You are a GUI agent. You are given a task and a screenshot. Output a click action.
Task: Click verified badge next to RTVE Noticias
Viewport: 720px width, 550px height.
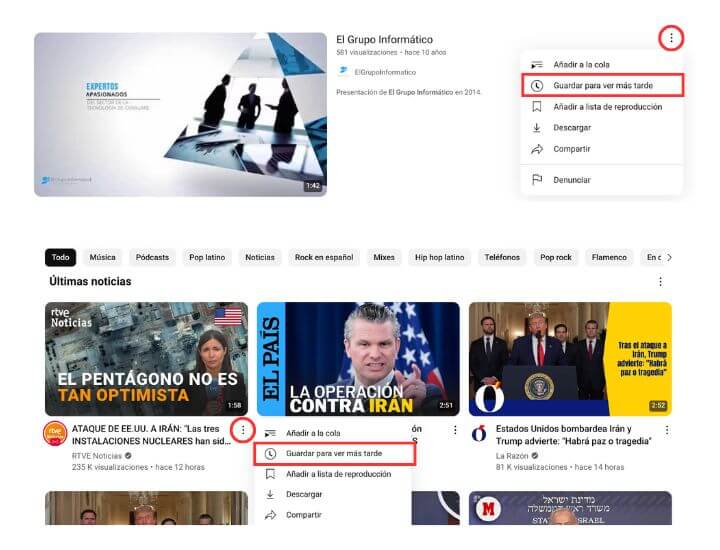tap(128, 456)
